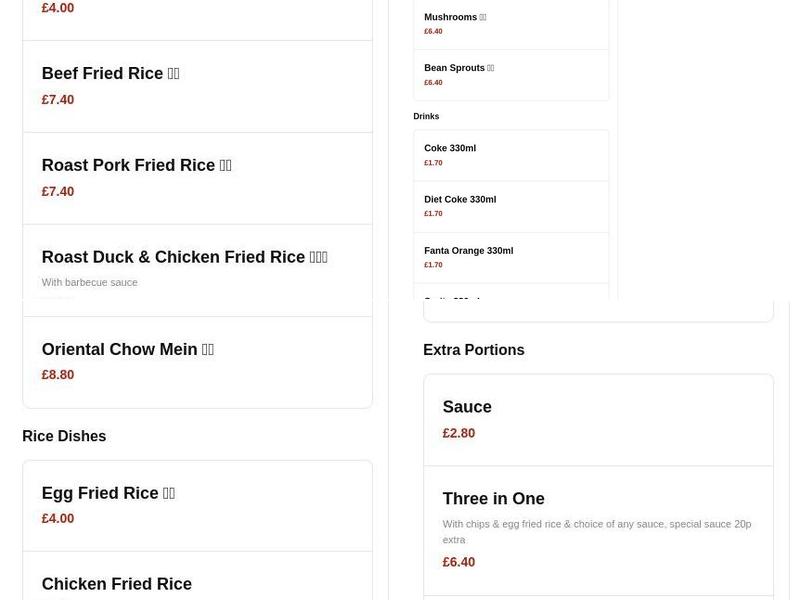Click the £7.40 price under Beef Fried Rice
The image size is (800, 600).
pos(58,99)
